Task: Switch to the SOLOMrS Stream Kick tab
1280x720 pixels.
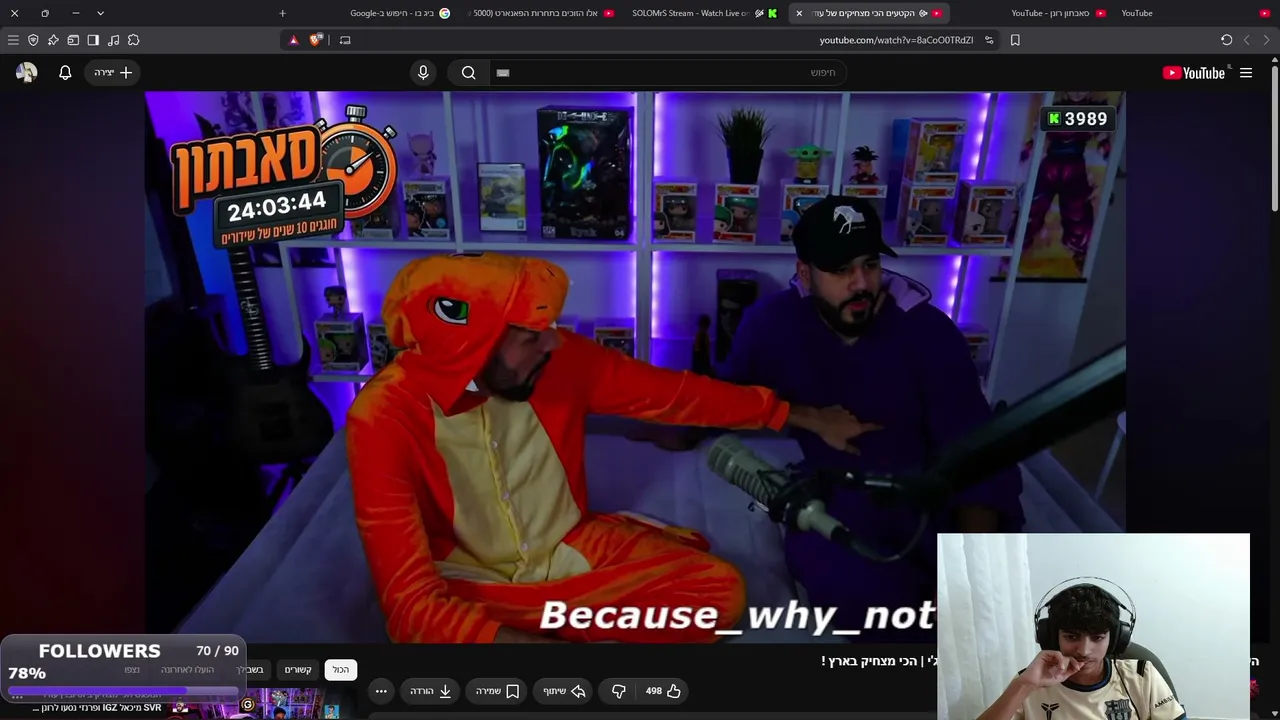Action: pyautogui.click(x=705, y=13)
